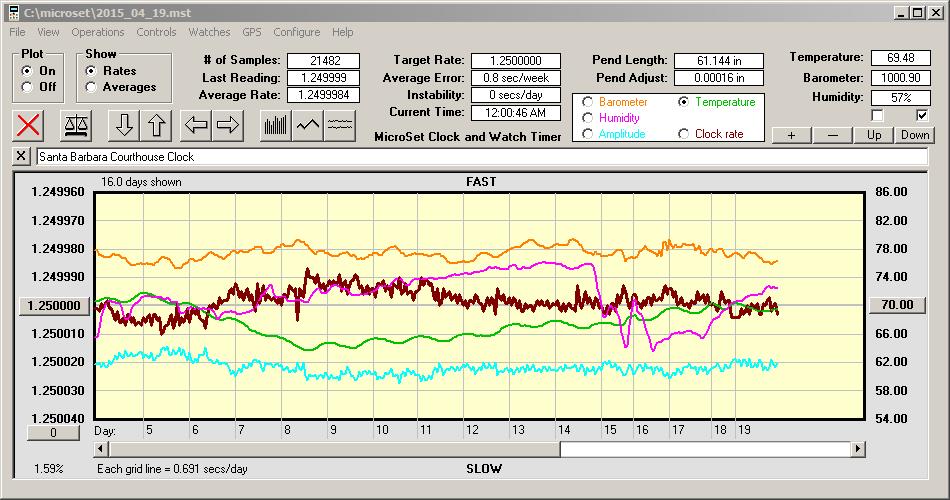The width and height of the screenshot is (950, 500).
Task: Click the Average Rate value
Action: pos(324,95)
